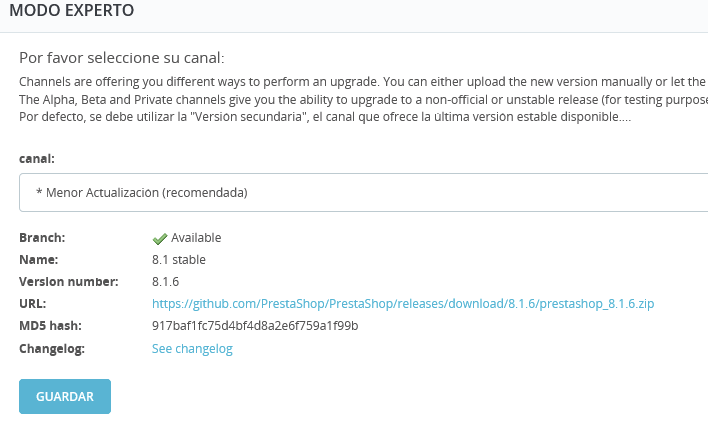708x423 pixels.
Task: Click the "canal:" field label
Action: click(x=37, y=158)
